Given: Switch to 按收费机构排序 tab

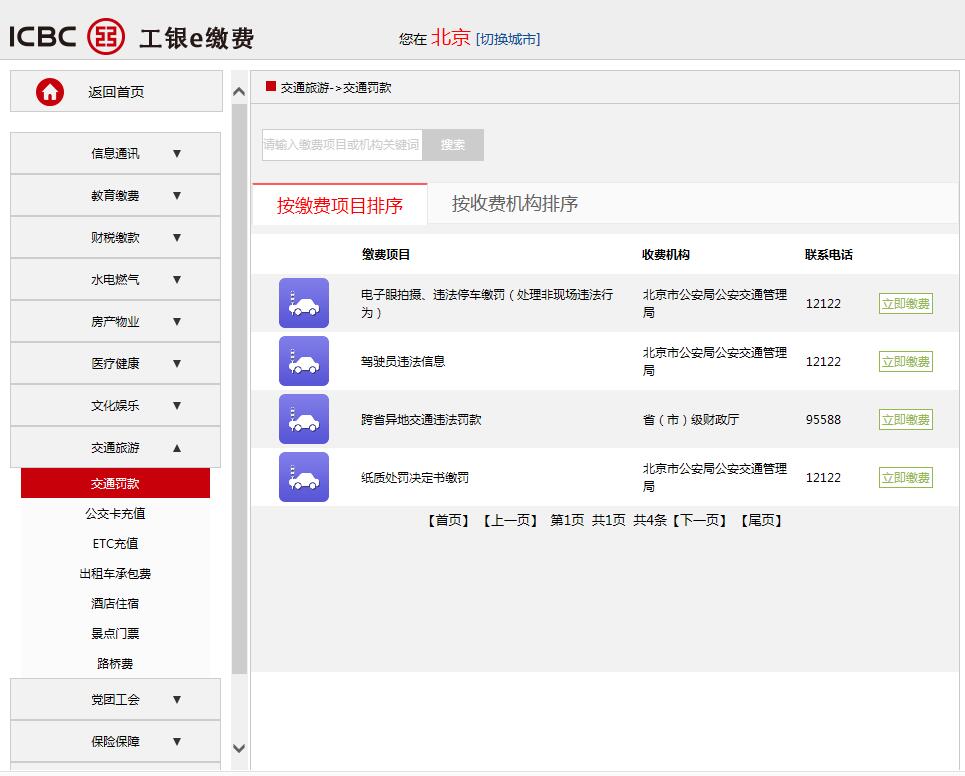Looking at the screenshot, I should click(515, 204).
